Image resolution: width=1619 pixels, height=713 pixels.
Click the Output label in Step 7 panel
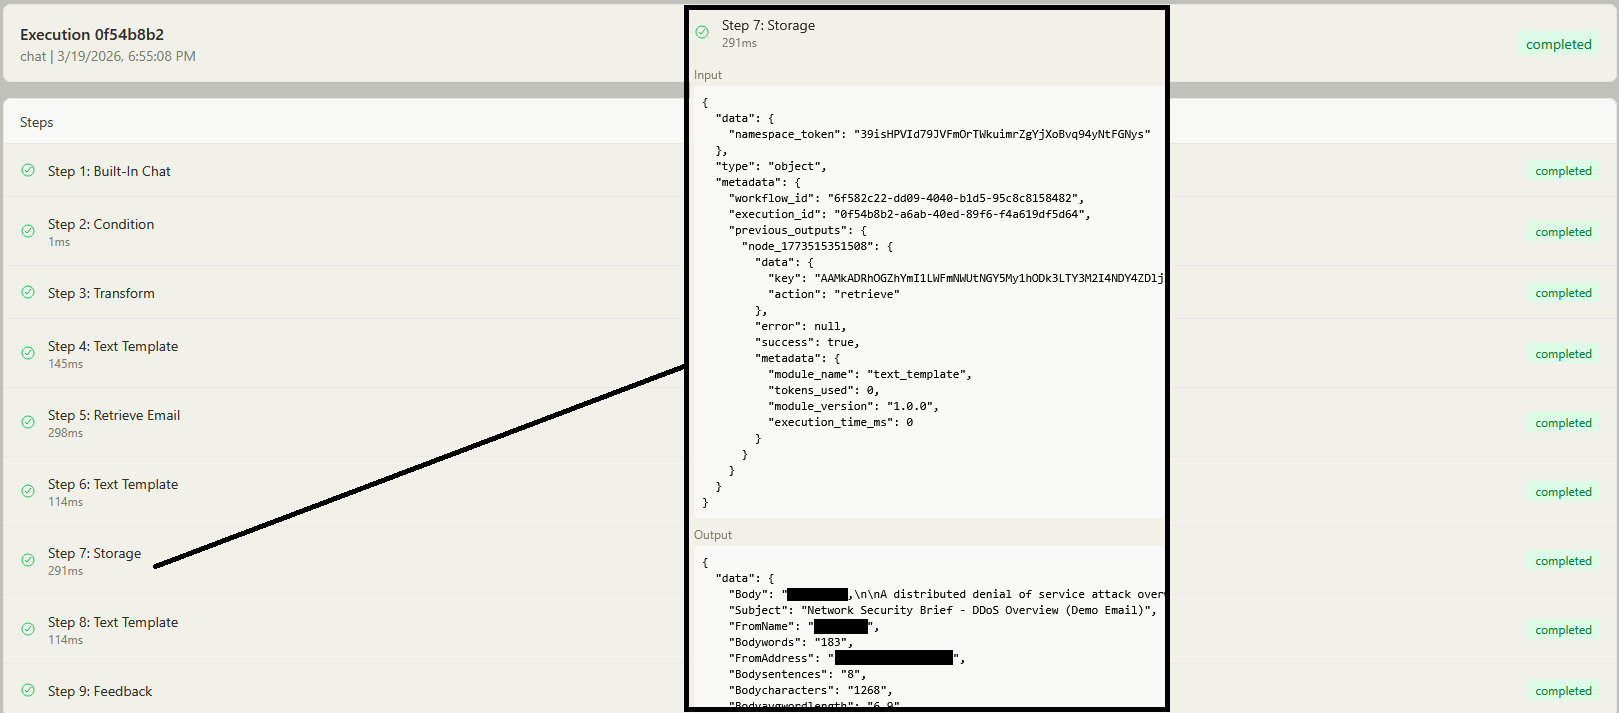click(x=713, y=535)
